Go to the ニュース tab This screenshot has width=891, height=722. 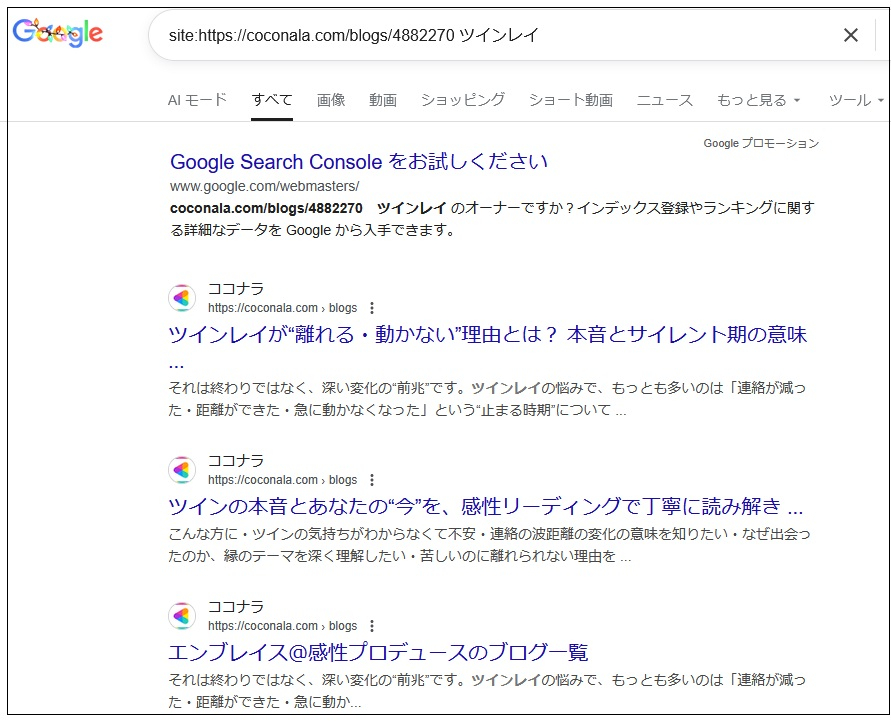point(665,100)
